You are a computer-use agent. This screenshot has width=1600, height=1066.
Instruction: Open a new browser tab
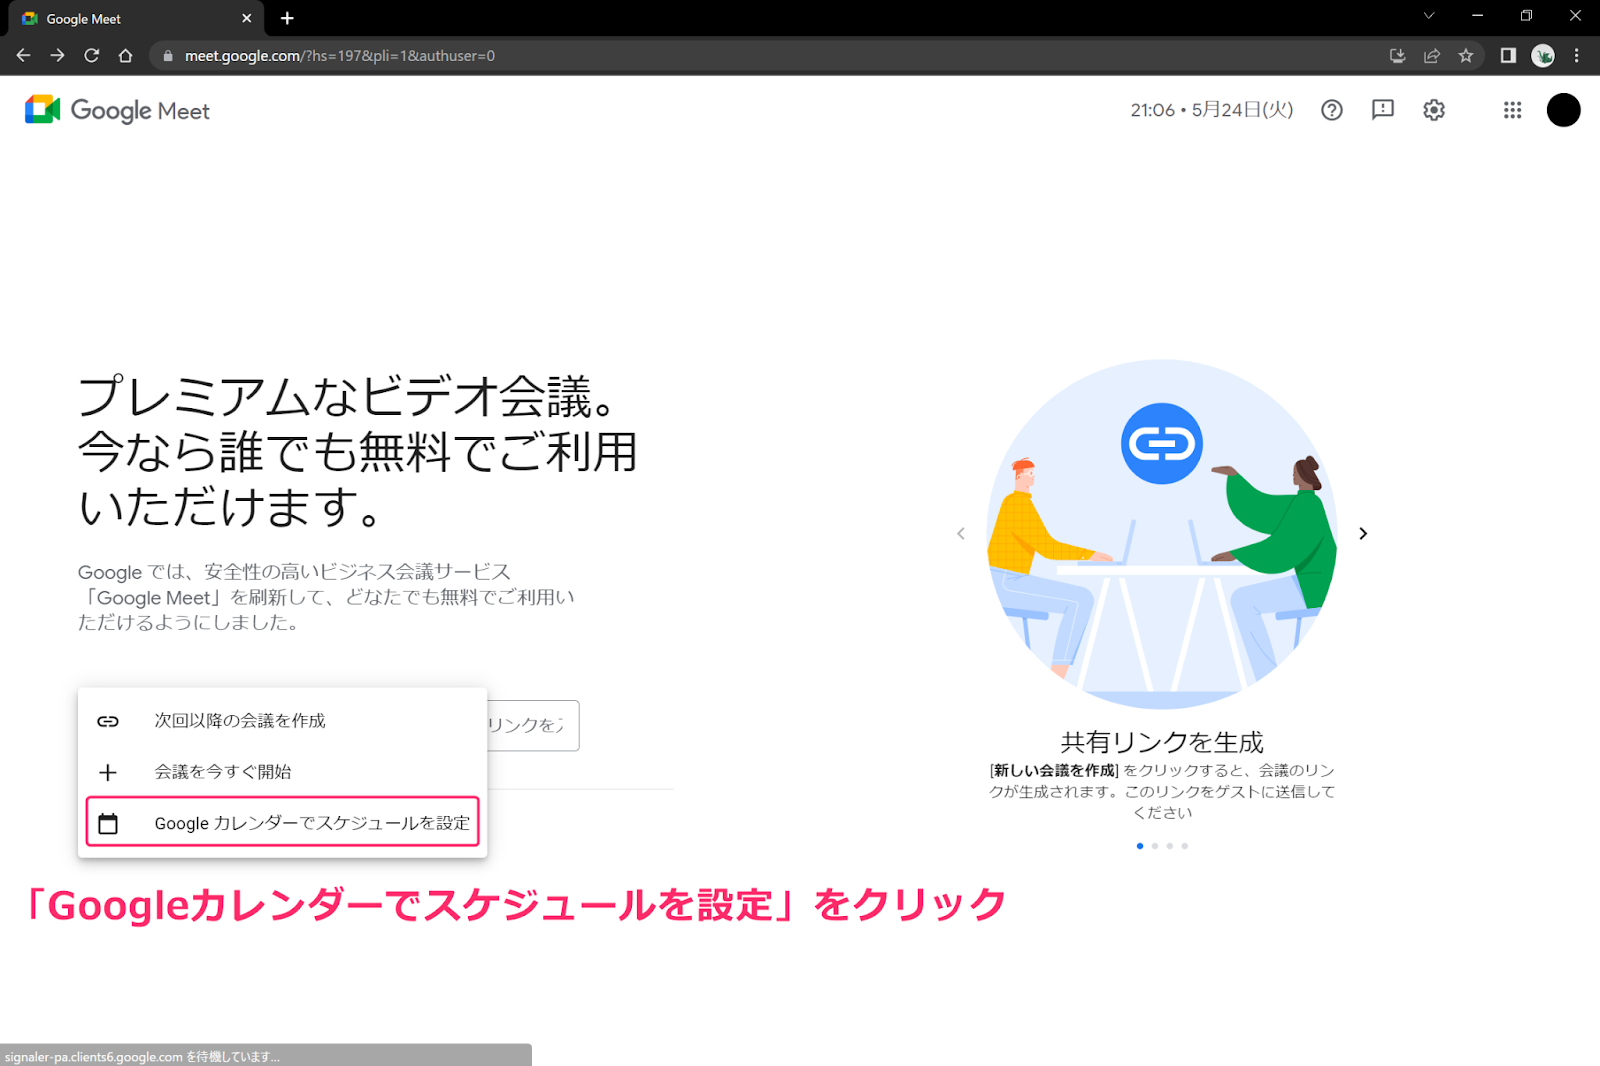(x=287, y=18)
